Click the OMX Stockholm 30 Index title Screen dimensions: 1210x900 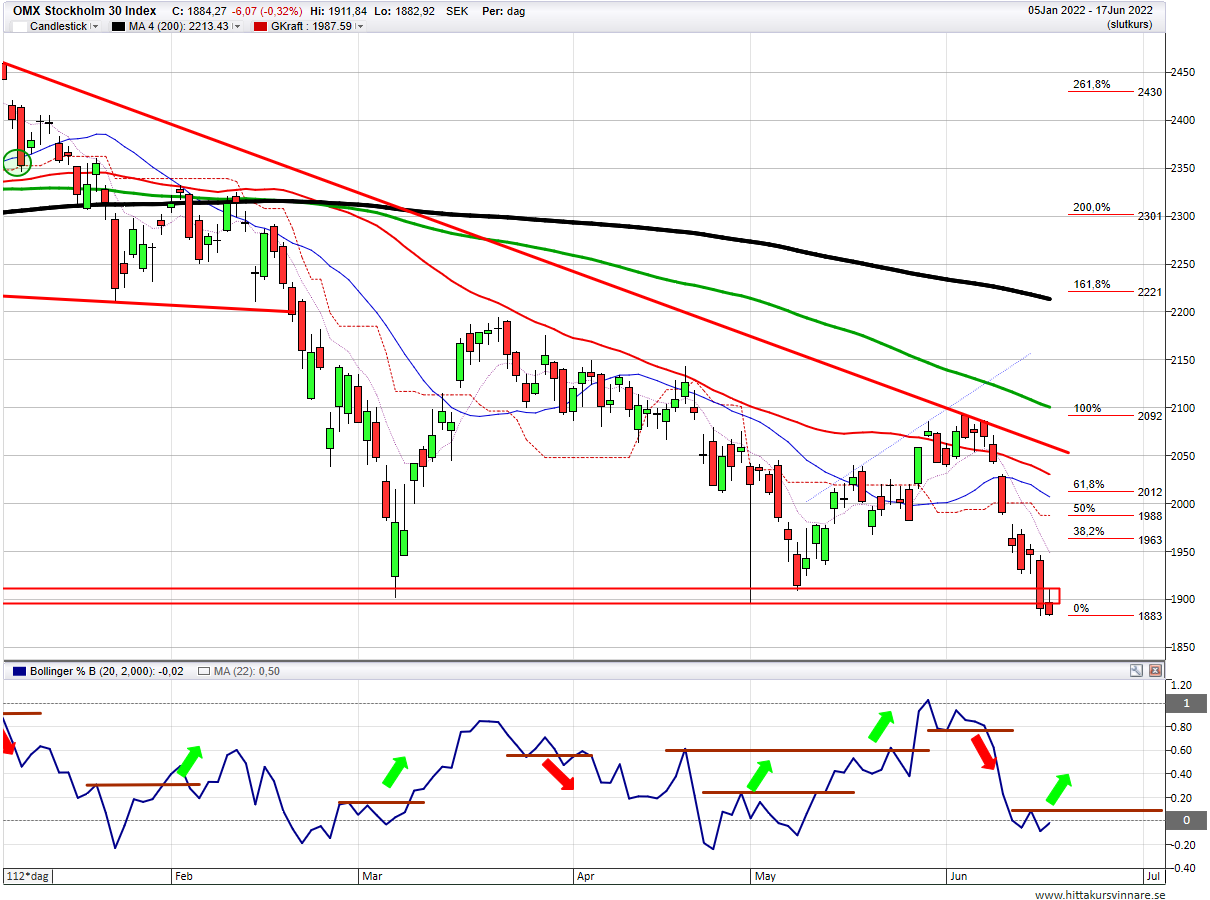click(x=84, y=10)
